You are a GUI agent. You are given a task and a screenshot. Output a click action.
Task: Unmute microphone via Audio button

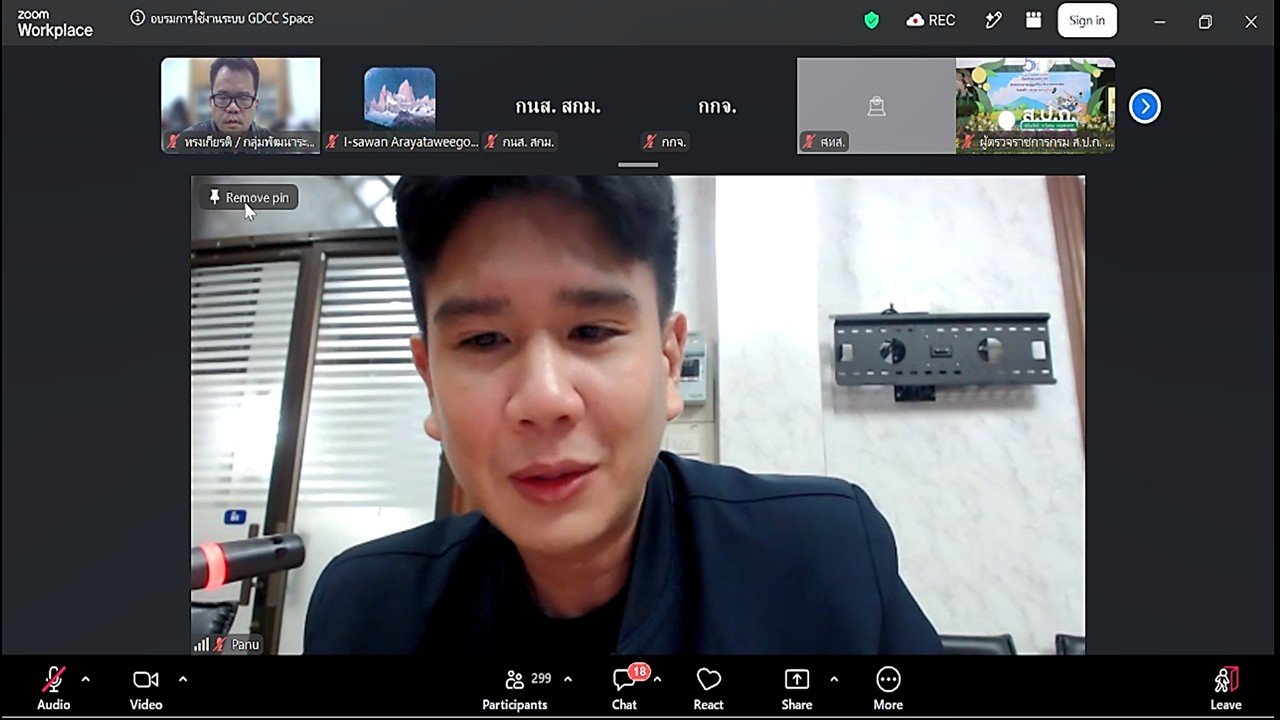53,689
